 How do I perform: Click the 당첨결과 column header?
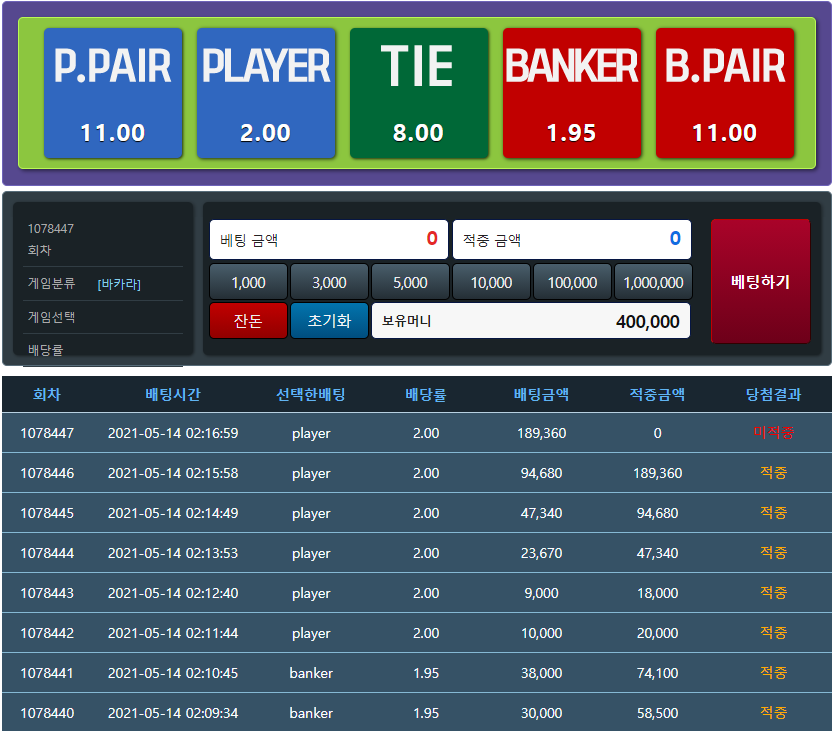(x=773, y=395)
